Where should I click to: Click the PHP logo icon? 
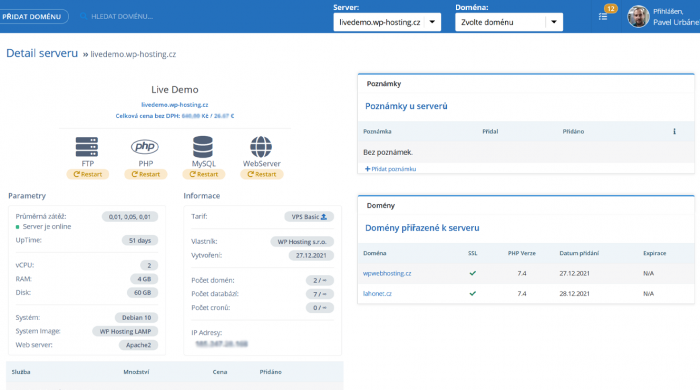click(145, 146)
